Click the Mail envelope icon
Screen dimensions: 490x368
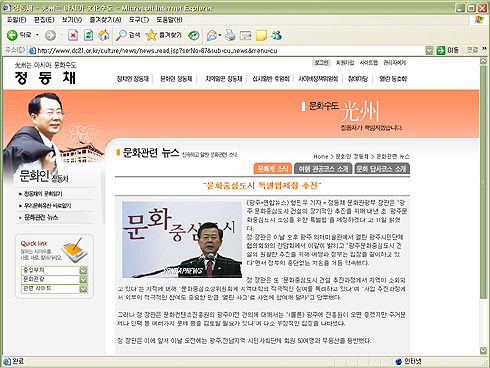point(212,35)
